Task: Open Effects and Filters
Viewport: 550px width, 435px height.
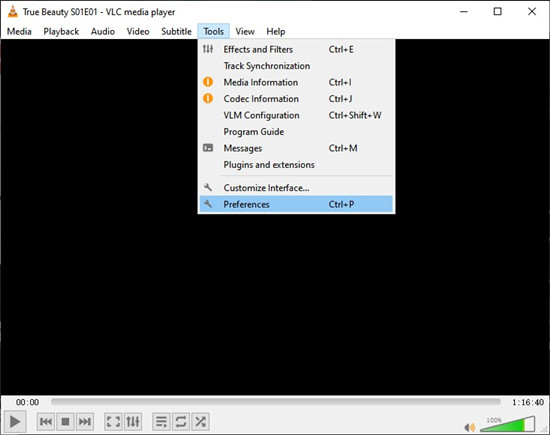Action: point(296,49)
